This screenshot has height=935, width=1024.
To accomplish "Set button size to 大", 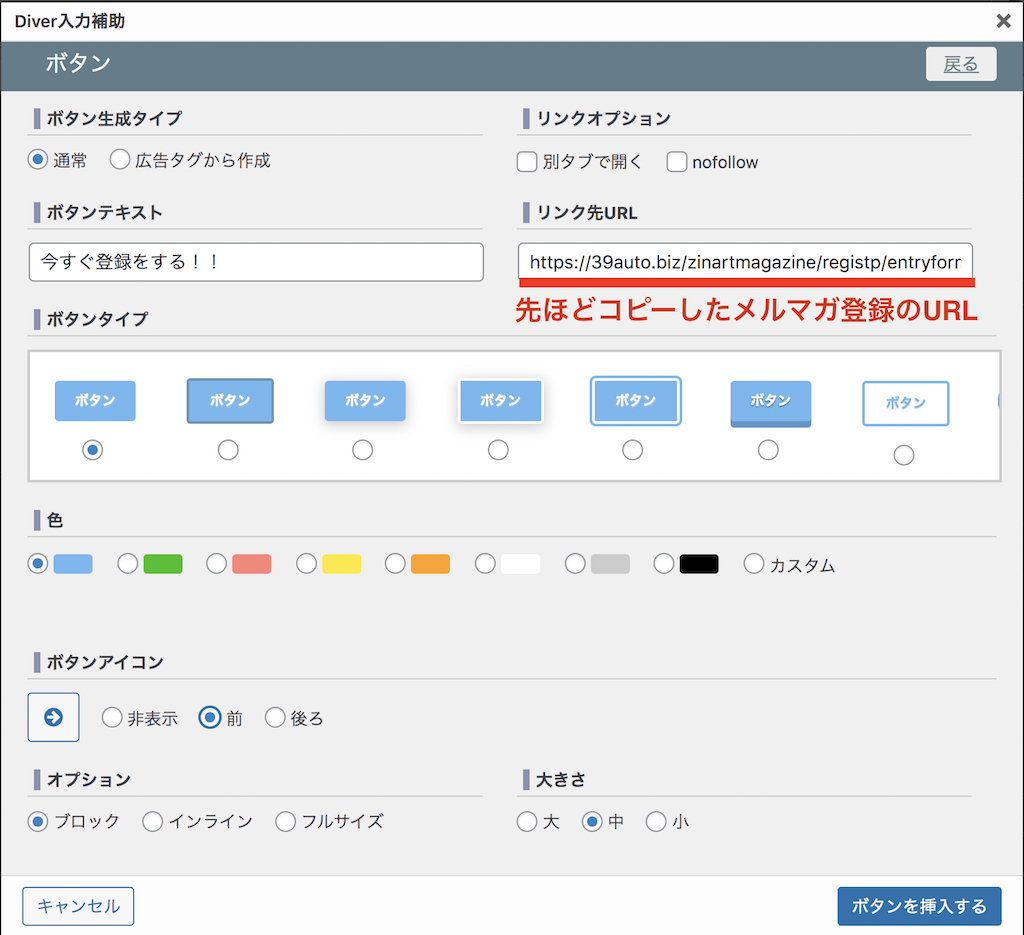I will pos(527,822).
